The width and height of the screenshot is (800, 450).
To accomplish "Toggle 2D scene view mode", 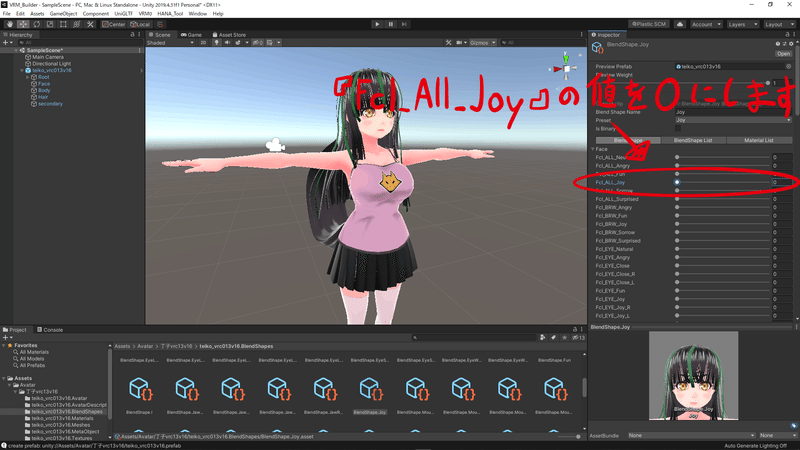I will click(203, 43).
